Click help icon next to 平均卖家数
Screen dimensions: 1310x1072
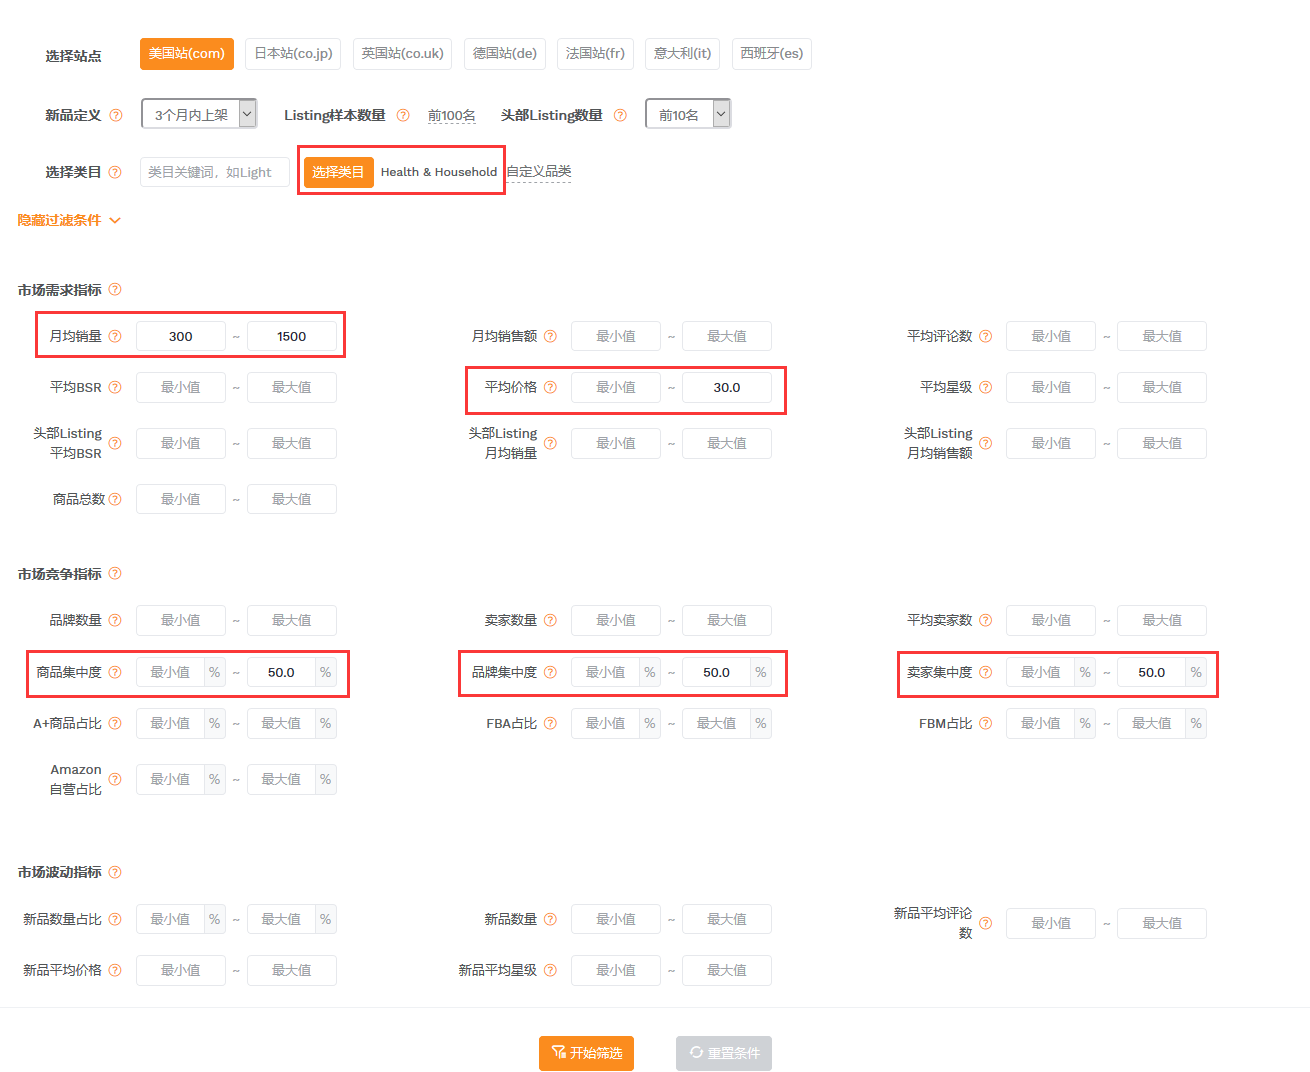pos(986,620)
